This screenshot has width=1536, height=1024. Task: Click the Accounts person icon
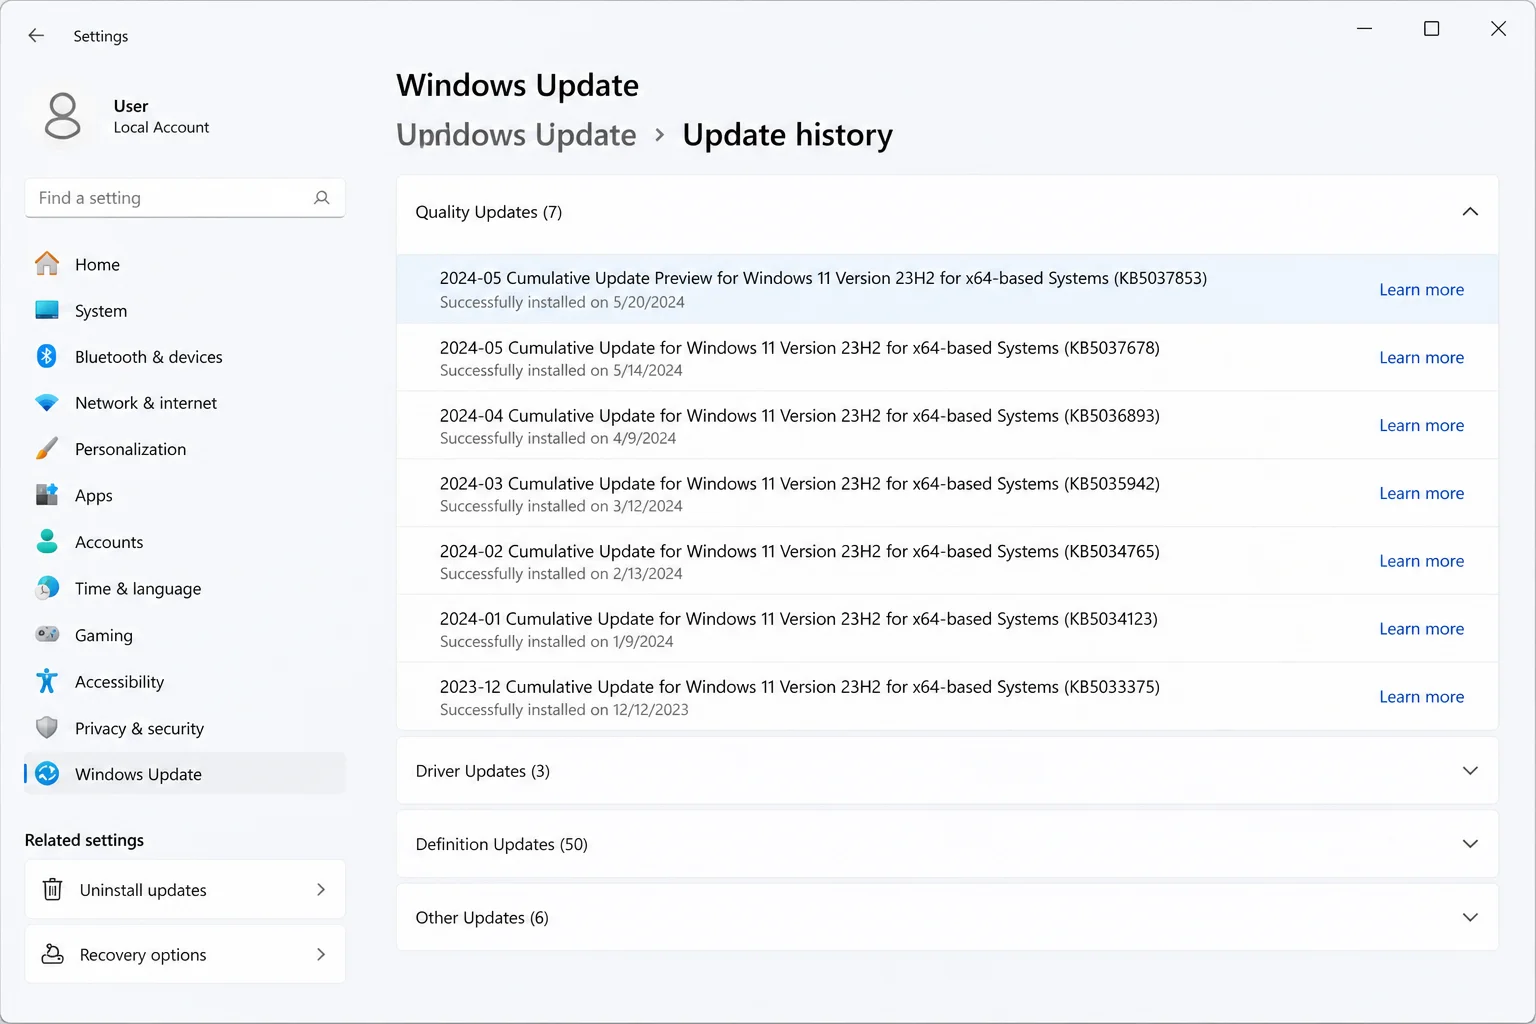(x=47, y=541)
